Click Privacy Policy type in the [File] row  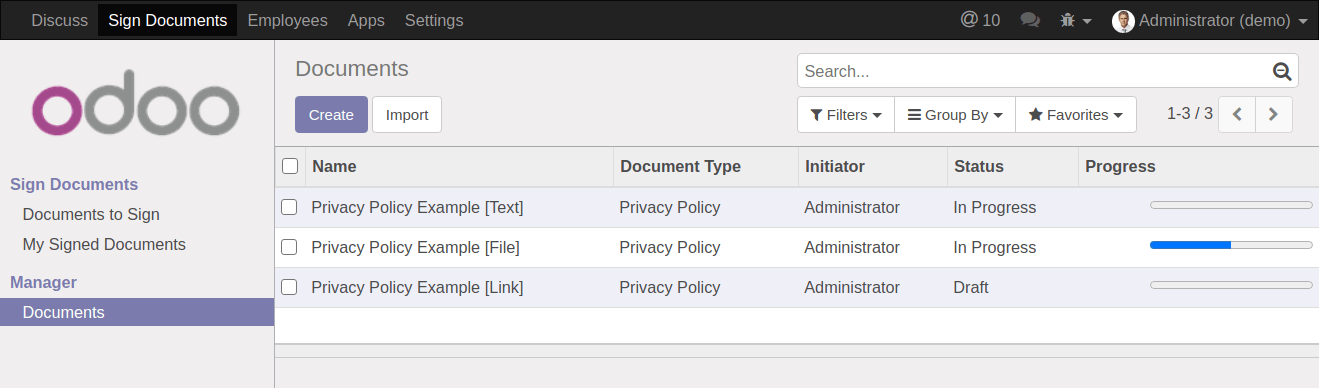pyautogui.click(x=669, y=247)
